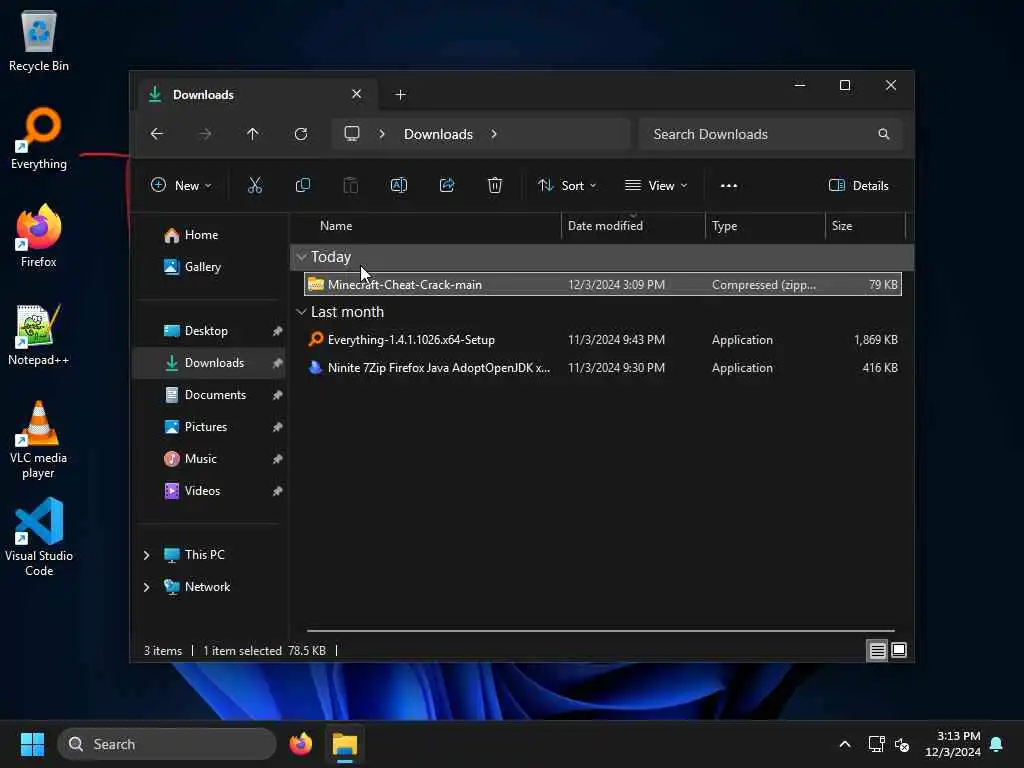Viewport: 1024px width, 768px height.
Task: Click the pin icon next to Videos
Action: click(278, 491)
